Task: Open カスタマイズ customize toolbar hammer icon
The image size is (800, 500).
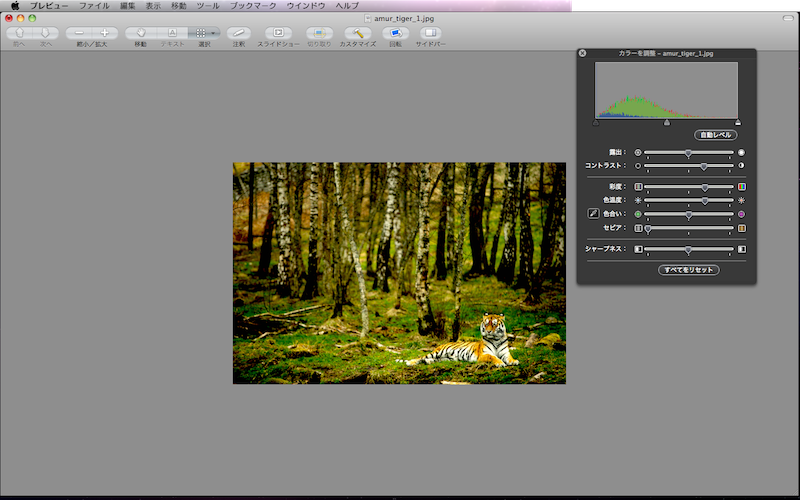Action: [x=358, y=33]
